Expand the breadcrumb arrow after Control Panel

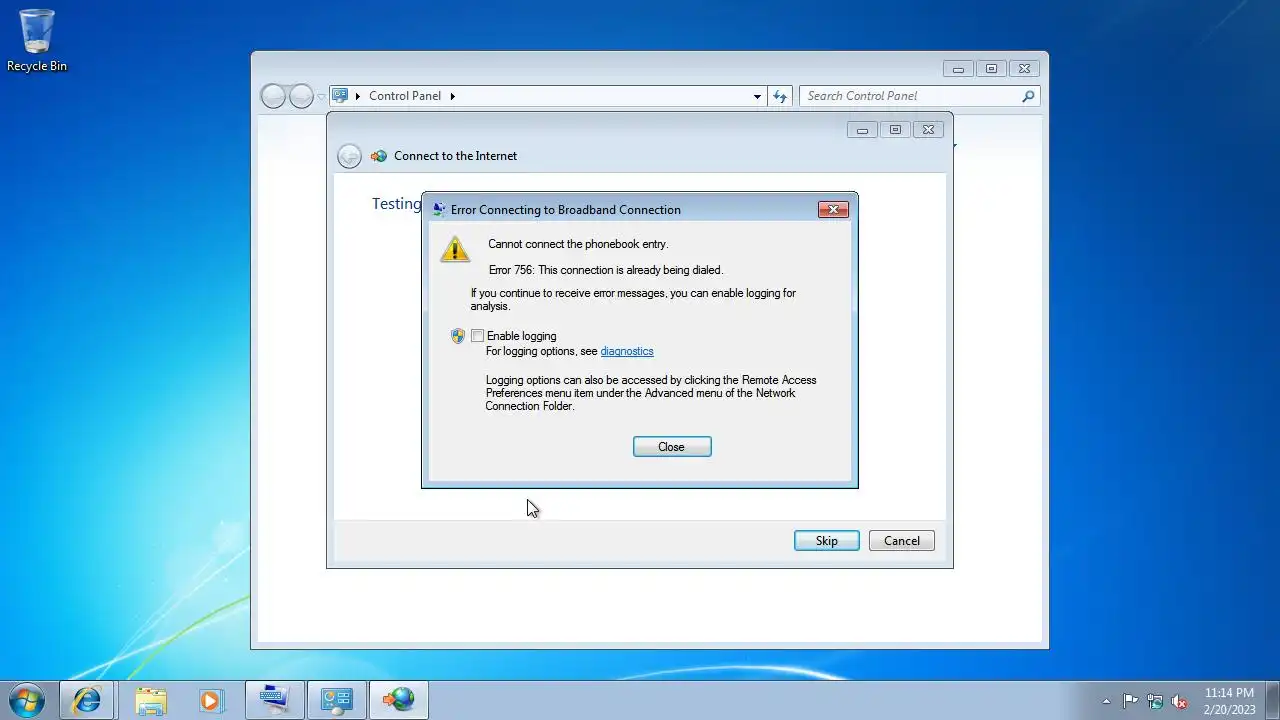[452, 96]
